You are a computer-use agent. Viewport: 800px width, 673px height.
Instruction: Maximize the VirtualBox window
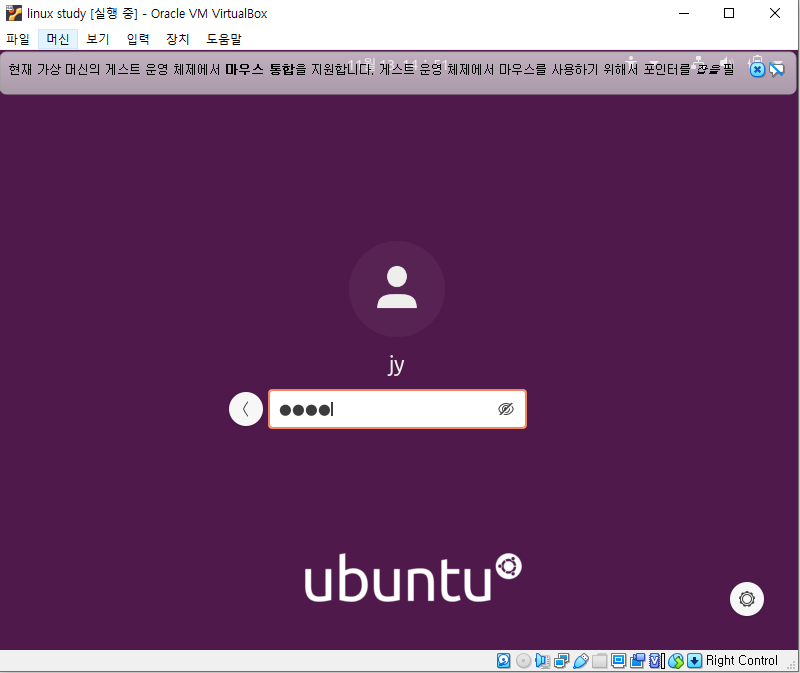point(729,13)
